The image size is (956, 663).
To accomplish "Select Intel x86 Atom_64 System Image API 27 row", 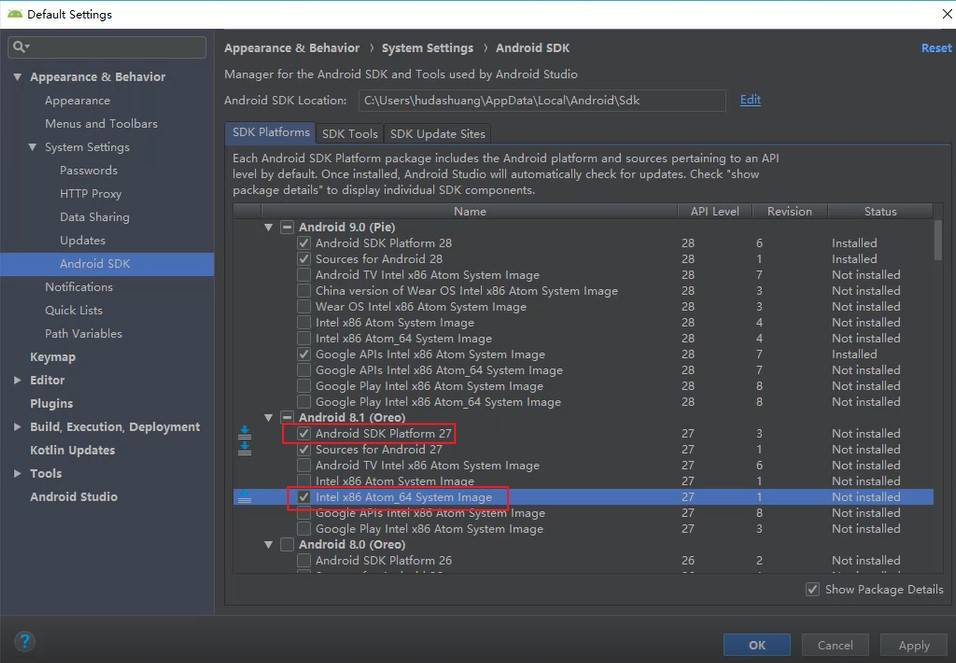I will (583, 497).
